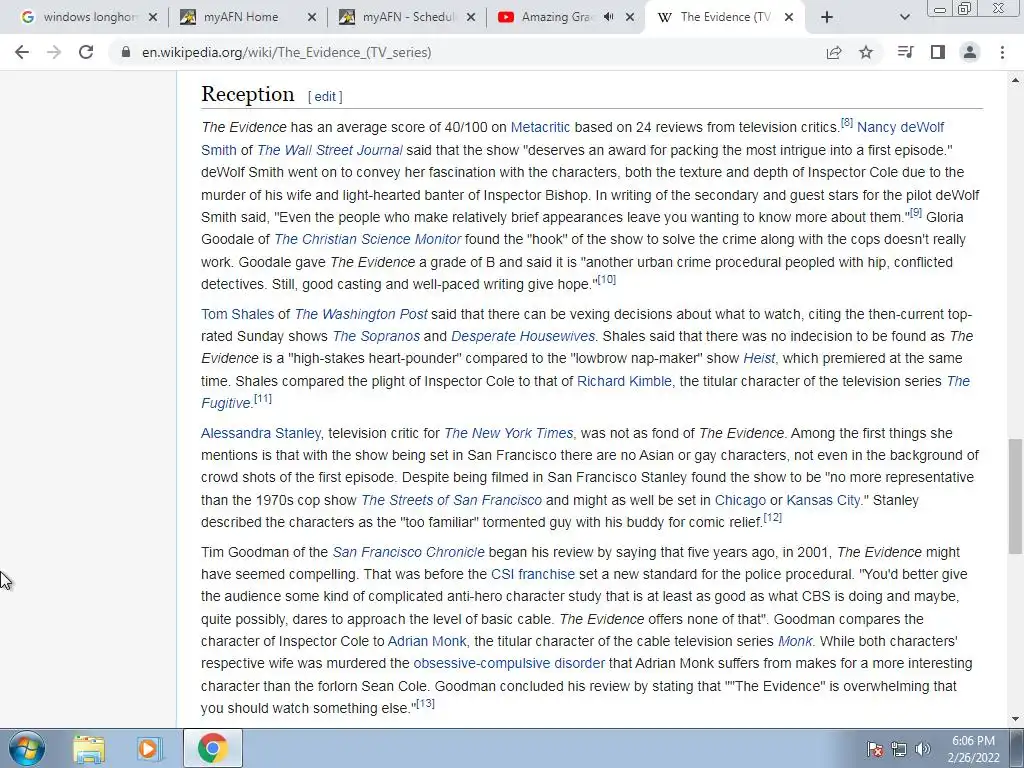The width and height of the screenshot is (1024, 768).
Task: Open The Sopranos link
Action: 376,336
